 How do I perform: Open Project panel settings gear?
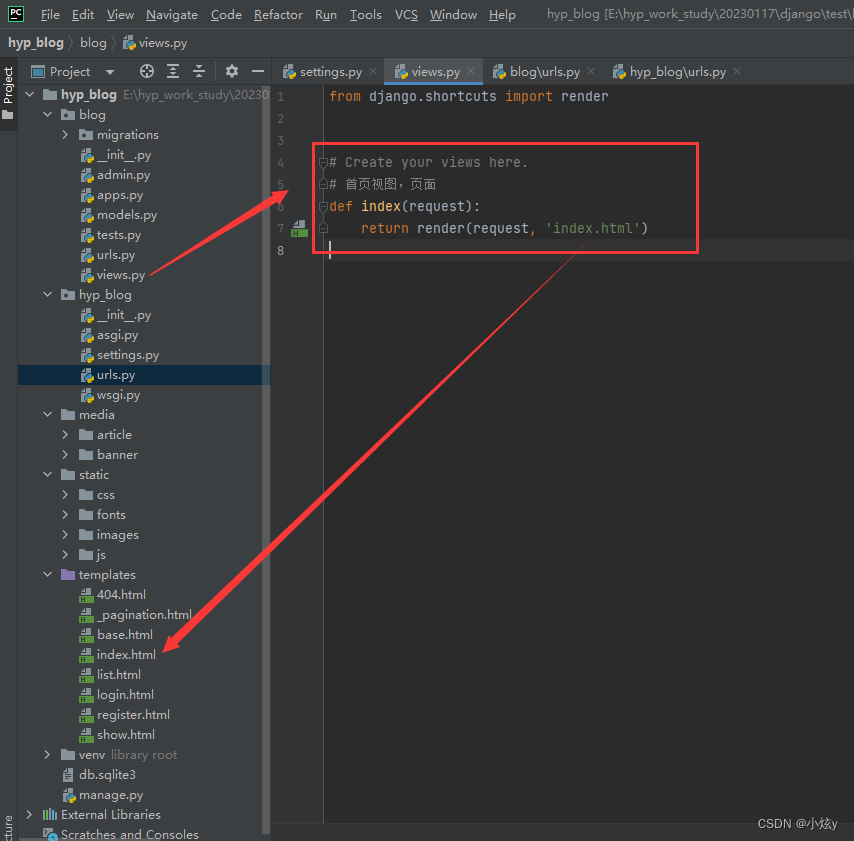(231, 71)
